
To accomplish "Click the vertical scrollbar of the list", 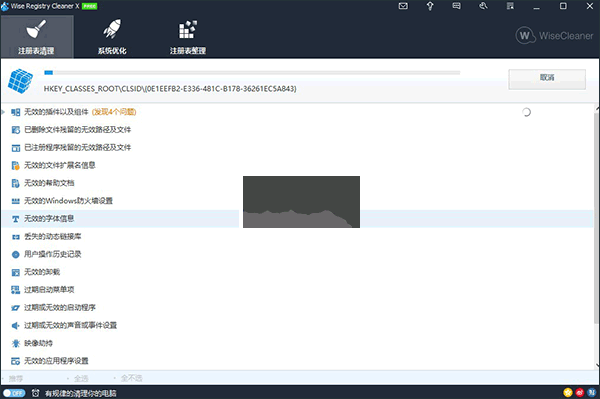I will (597, 218).
